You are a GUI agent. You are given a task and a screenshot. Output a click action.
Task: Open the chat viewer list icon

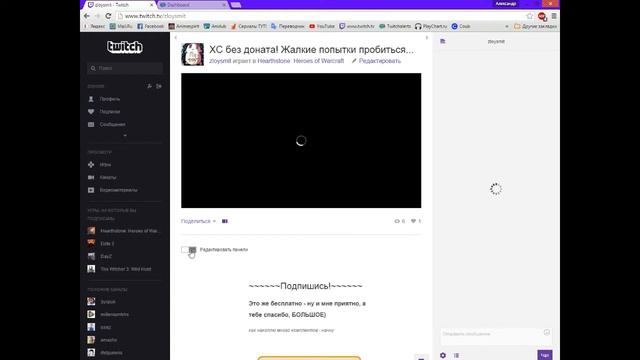456,356
